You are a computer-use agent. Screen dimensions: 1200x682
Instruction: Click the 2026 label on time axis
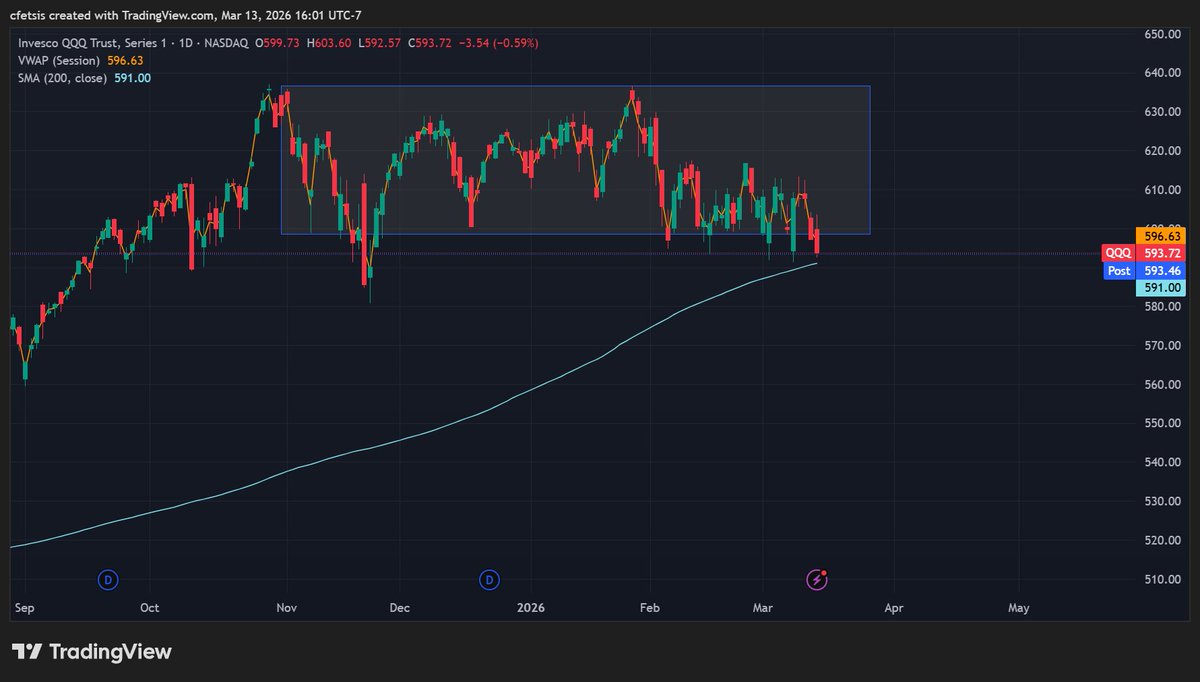(530, 608)
